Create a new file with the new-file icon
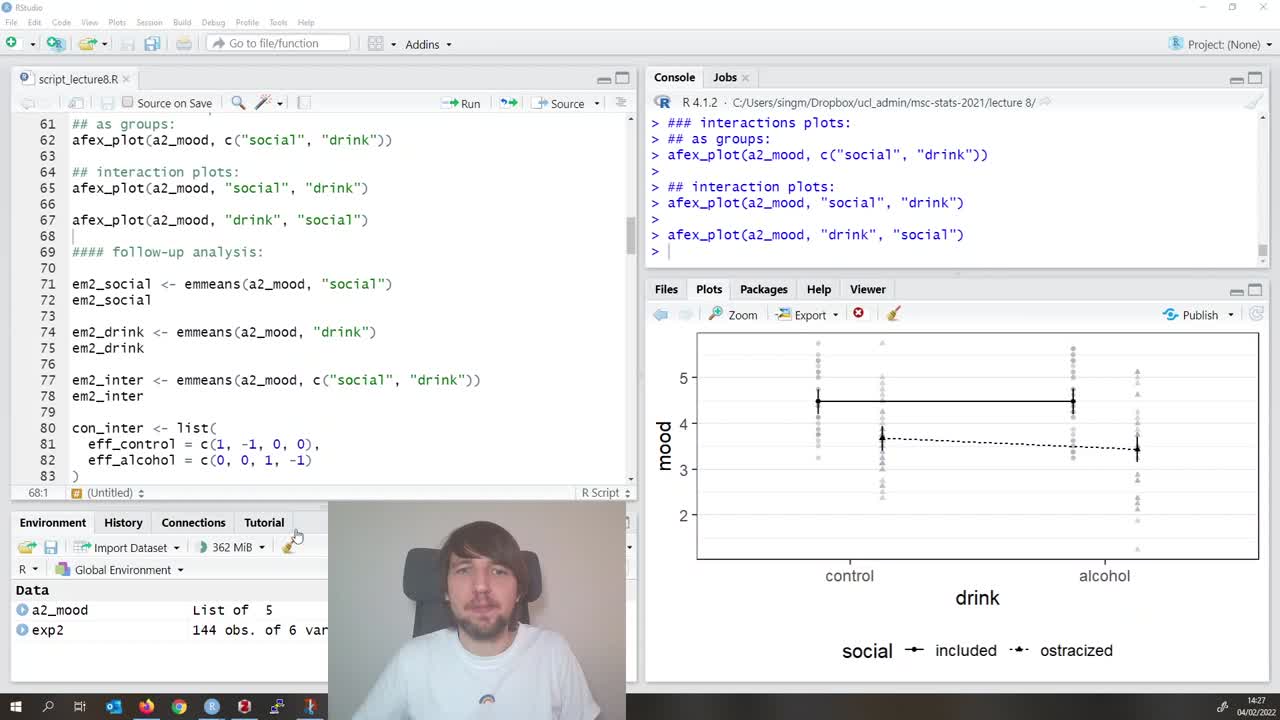1280x720 pixels. pyautogui.click(x=11, y=44)
